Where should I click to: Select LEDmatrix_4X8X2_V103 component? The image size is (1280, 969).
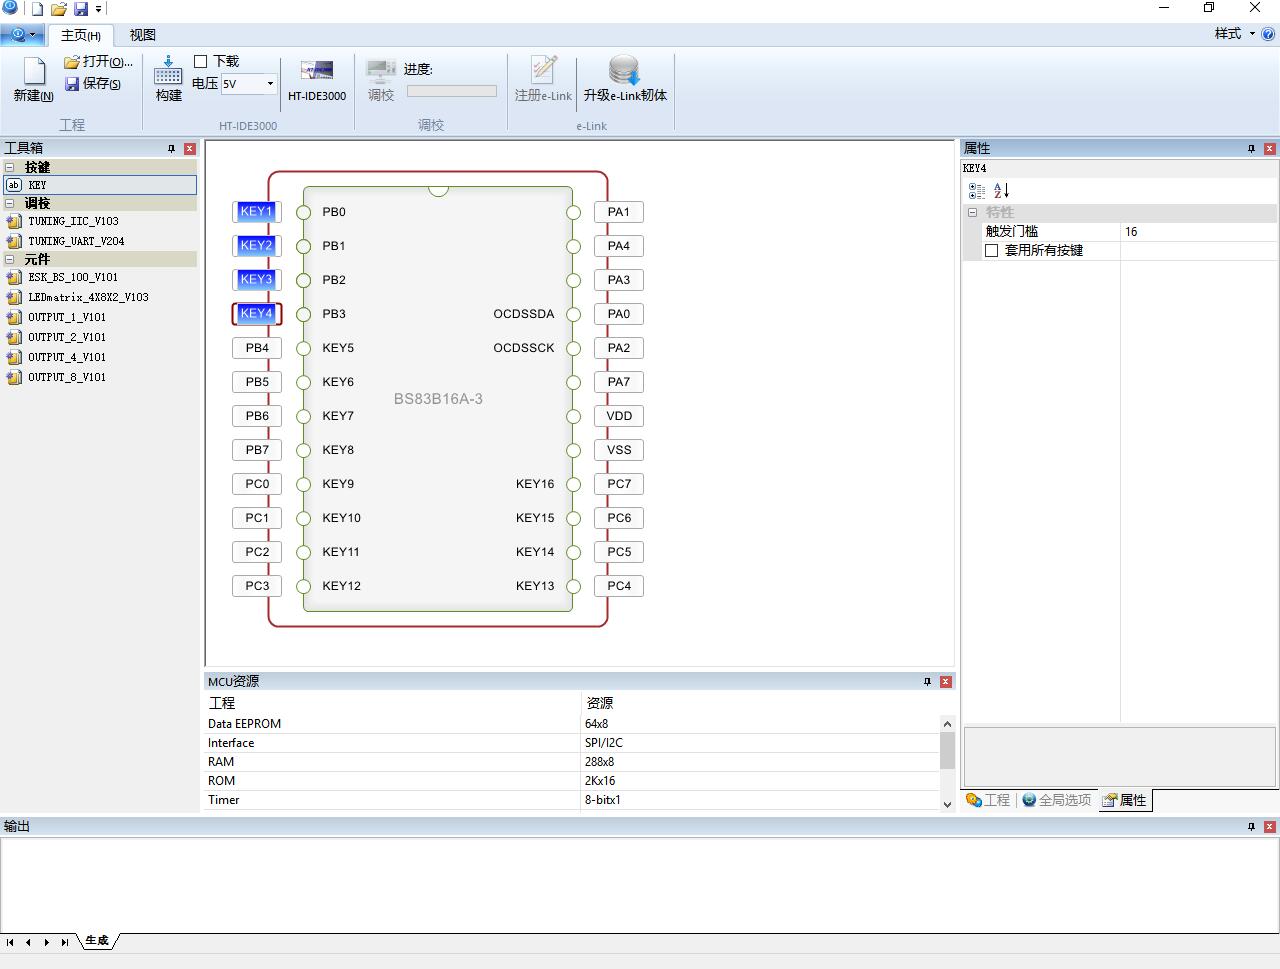point(88,297)
